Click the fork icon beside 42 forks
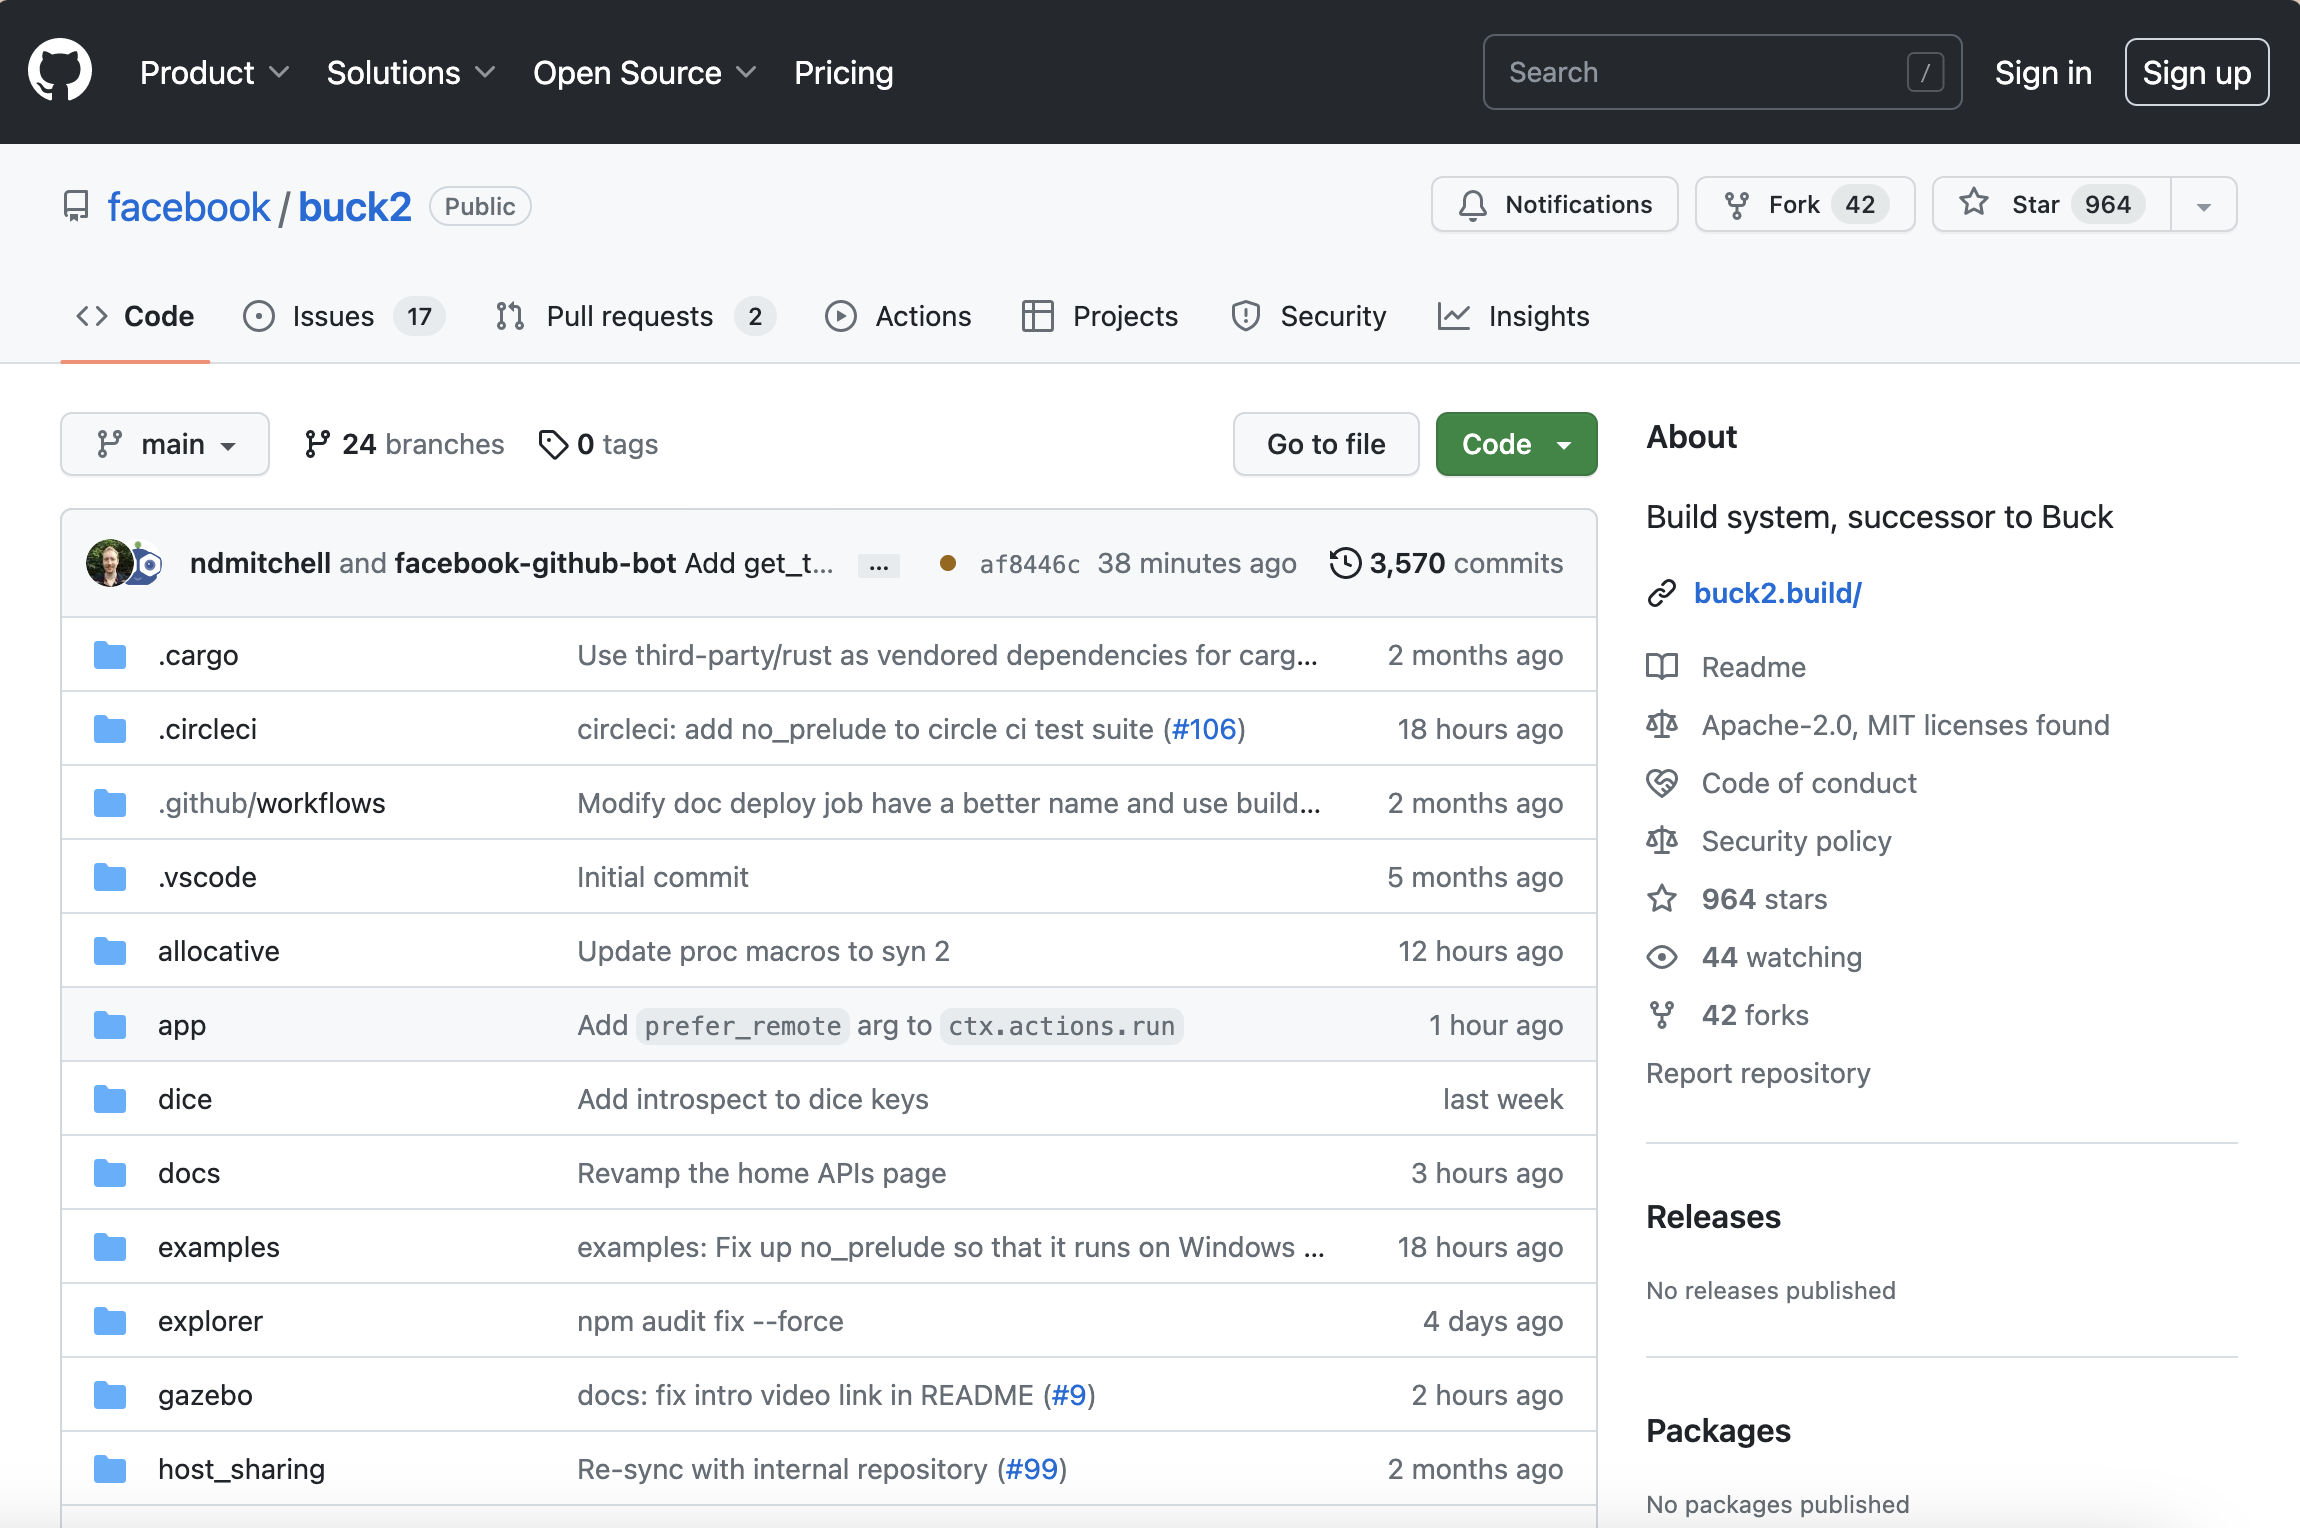The image size is (2300, 1528). pyautogui.click(x=1662, y=1015)
